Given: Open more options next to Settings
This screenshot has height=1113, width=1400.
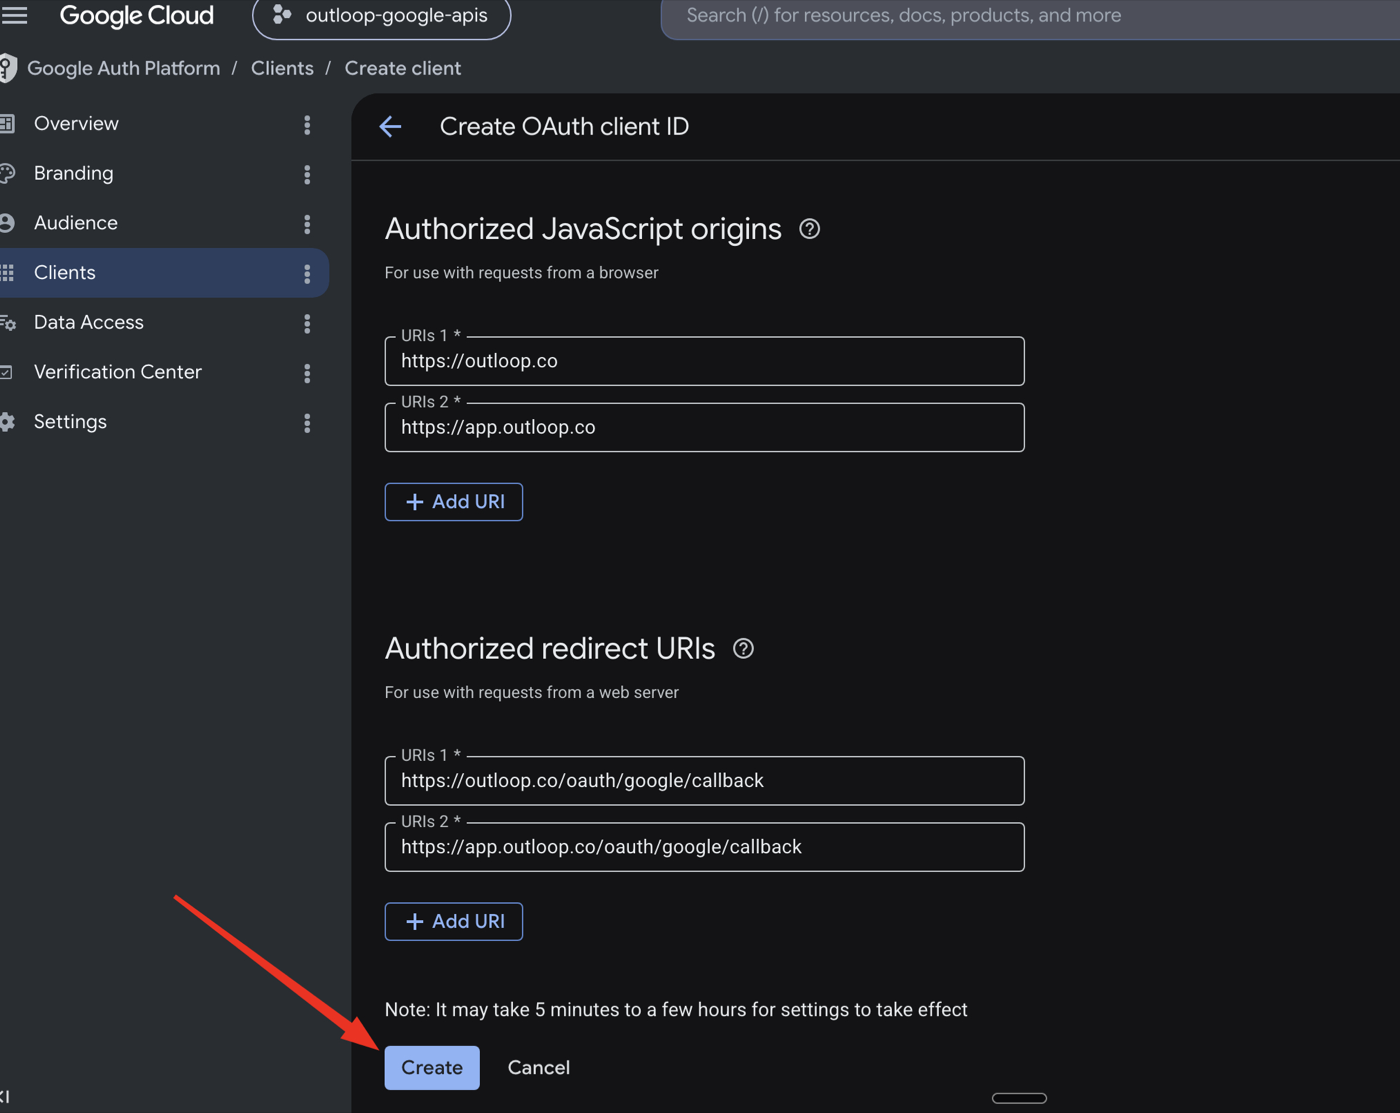Looking at the screenshot, I should pyautogui.click(x=307, y=423).
